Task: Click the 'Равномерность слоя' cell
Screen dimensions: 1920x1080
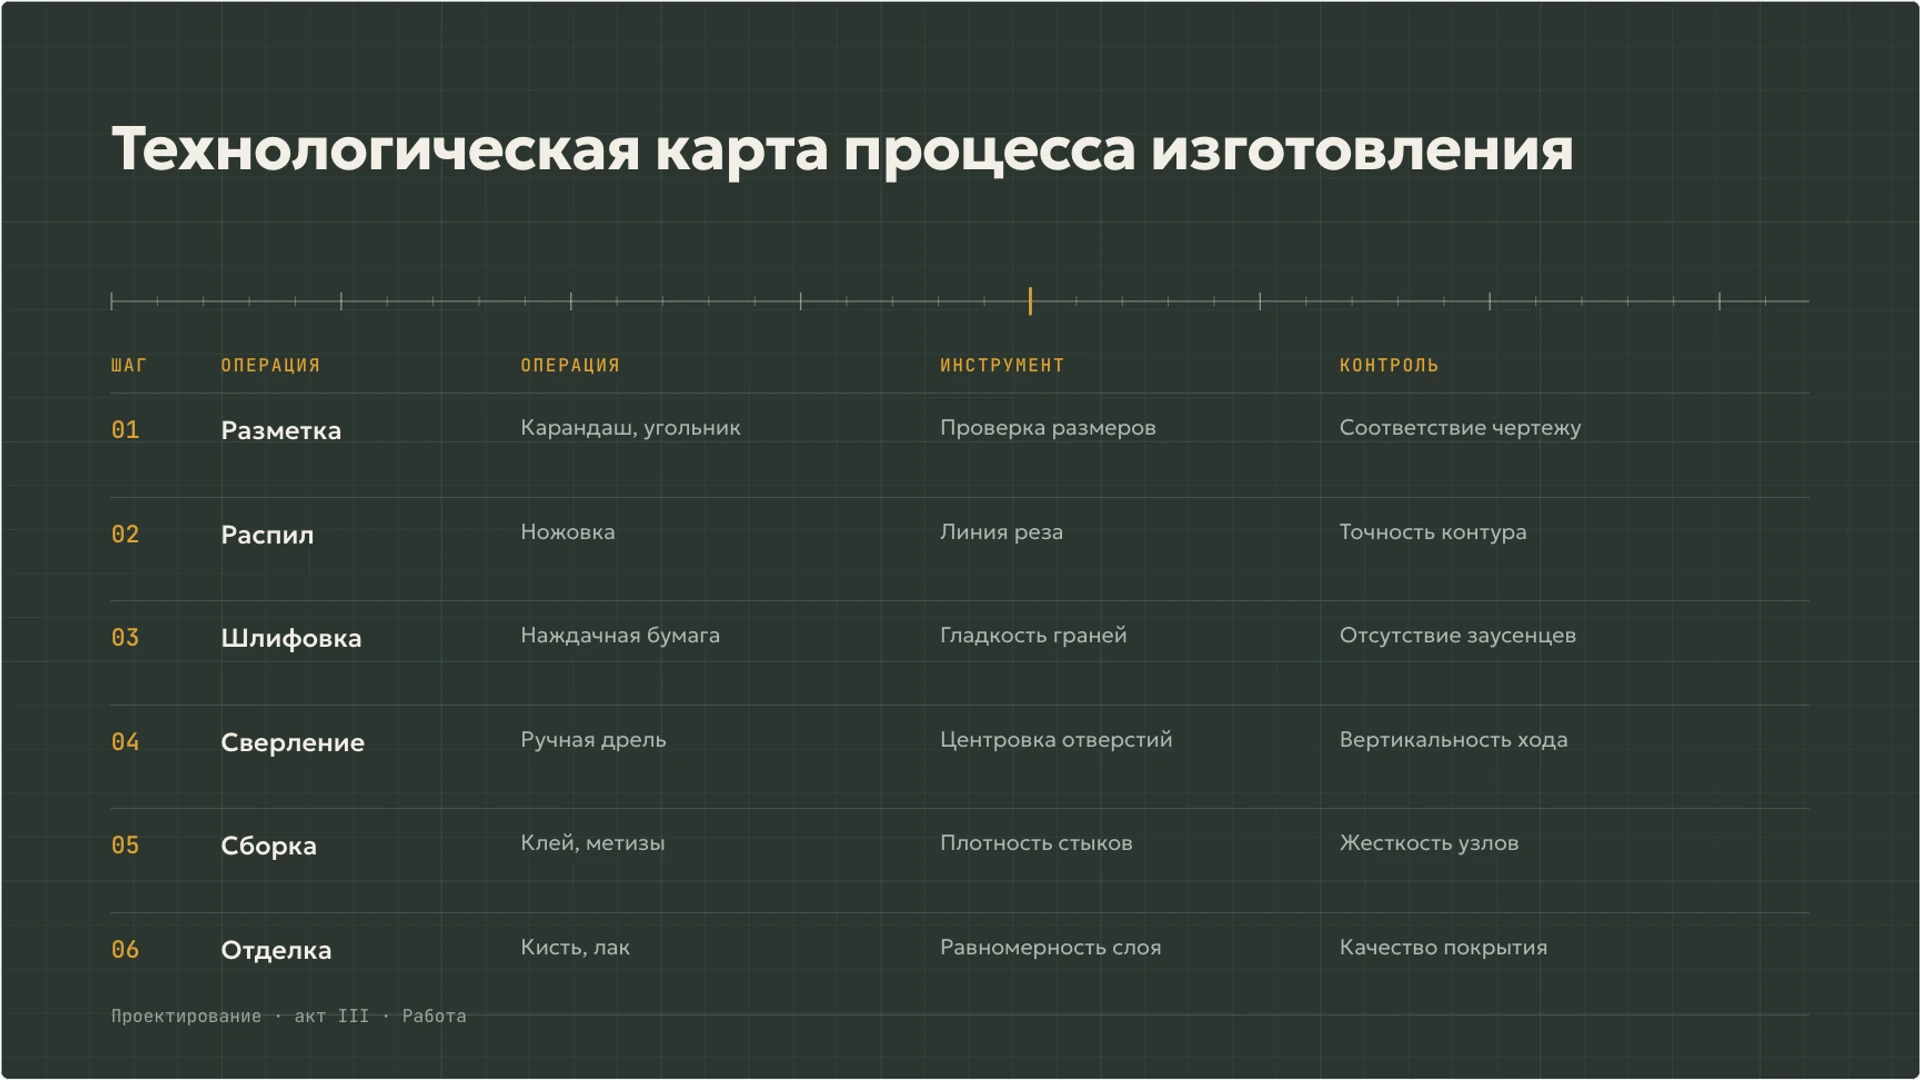Action: point(1050,947)
